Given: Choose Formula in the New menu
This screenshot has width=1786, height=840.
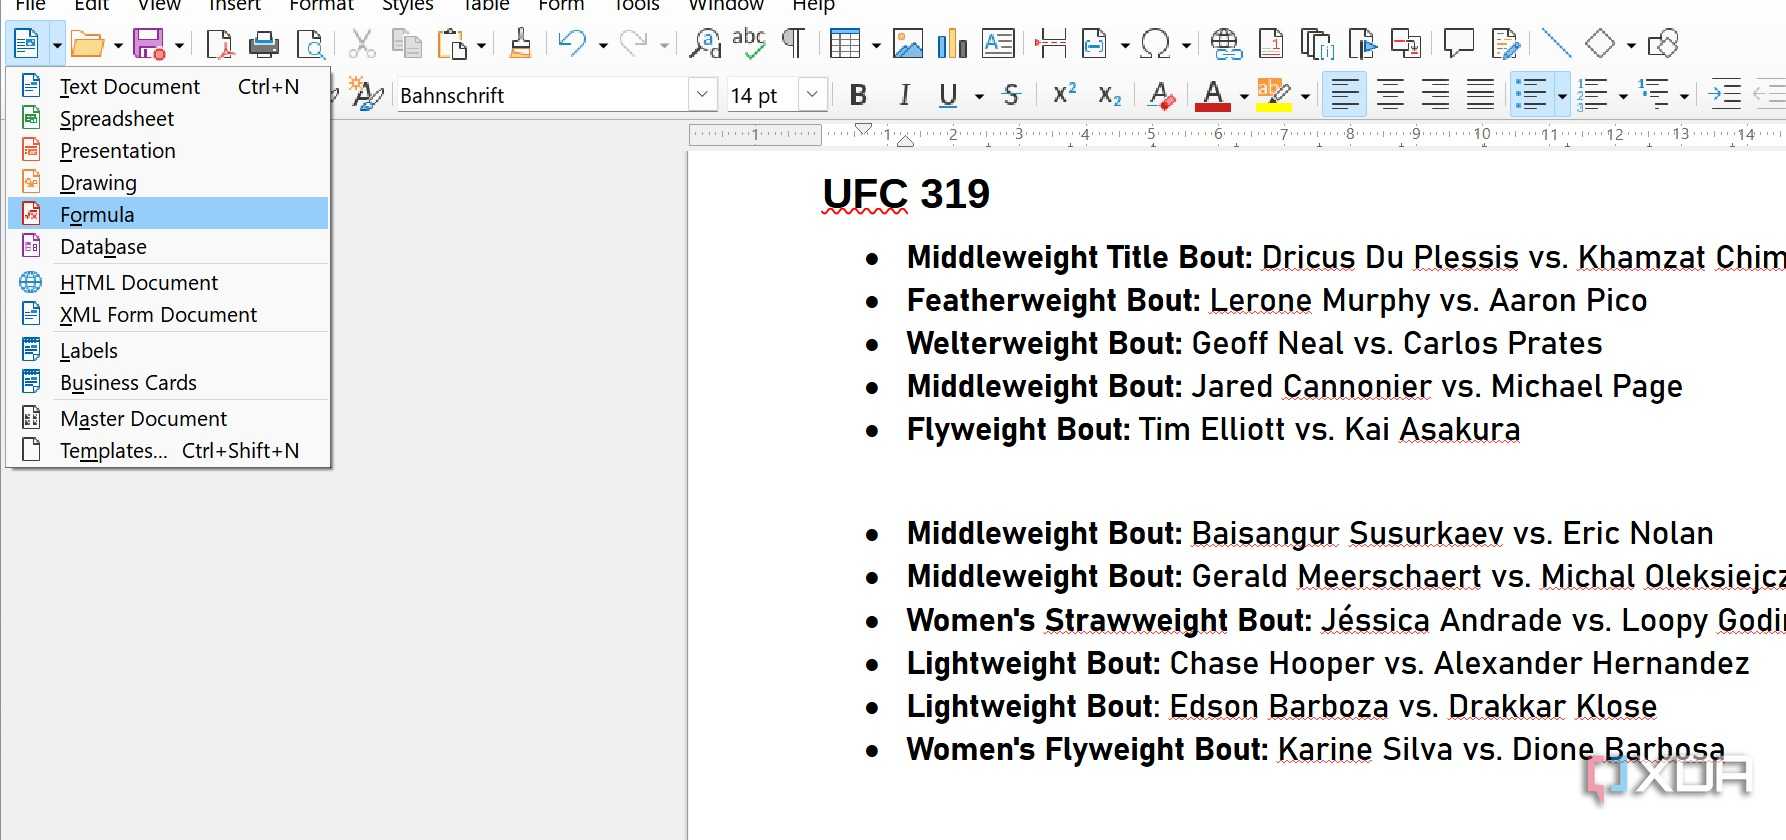Looking at the screenshot, I should 168,214.
